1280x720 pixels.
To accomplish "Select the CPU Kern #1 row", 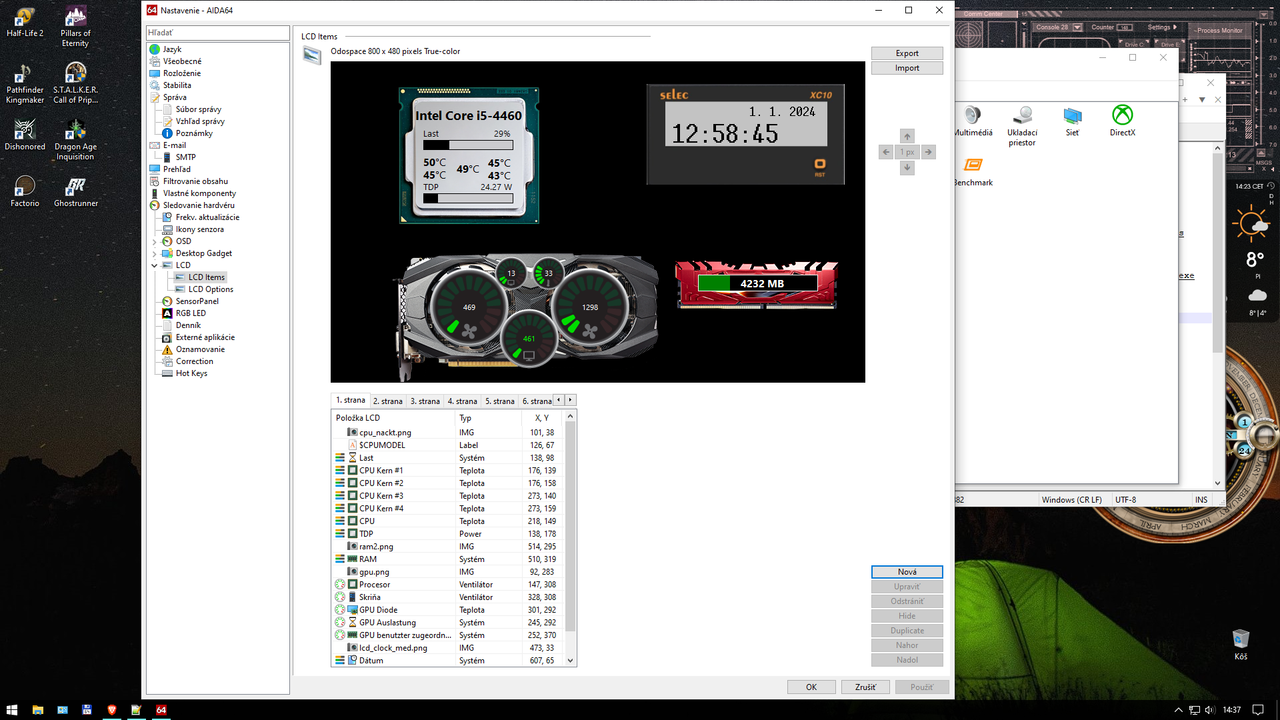I will coord(448,470).
